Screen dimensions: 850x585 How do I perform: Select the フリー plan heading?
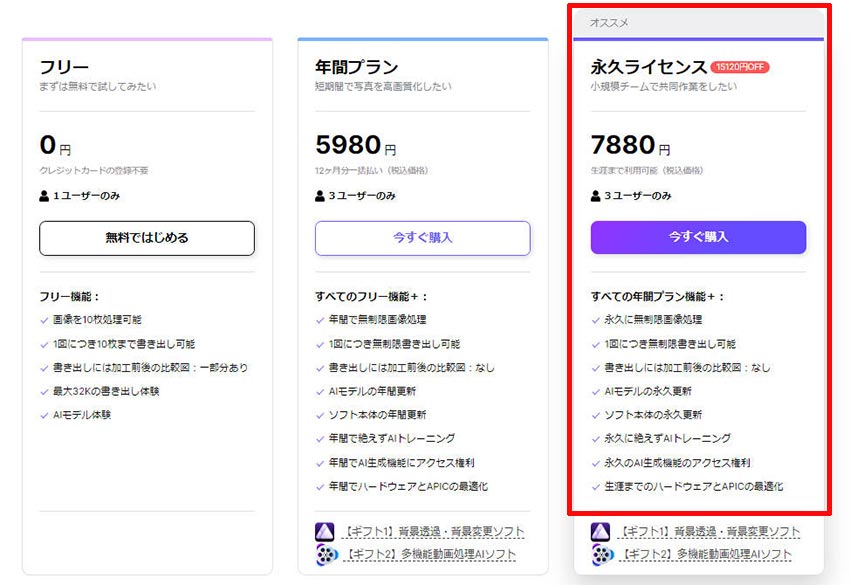(x=64, y=68)
